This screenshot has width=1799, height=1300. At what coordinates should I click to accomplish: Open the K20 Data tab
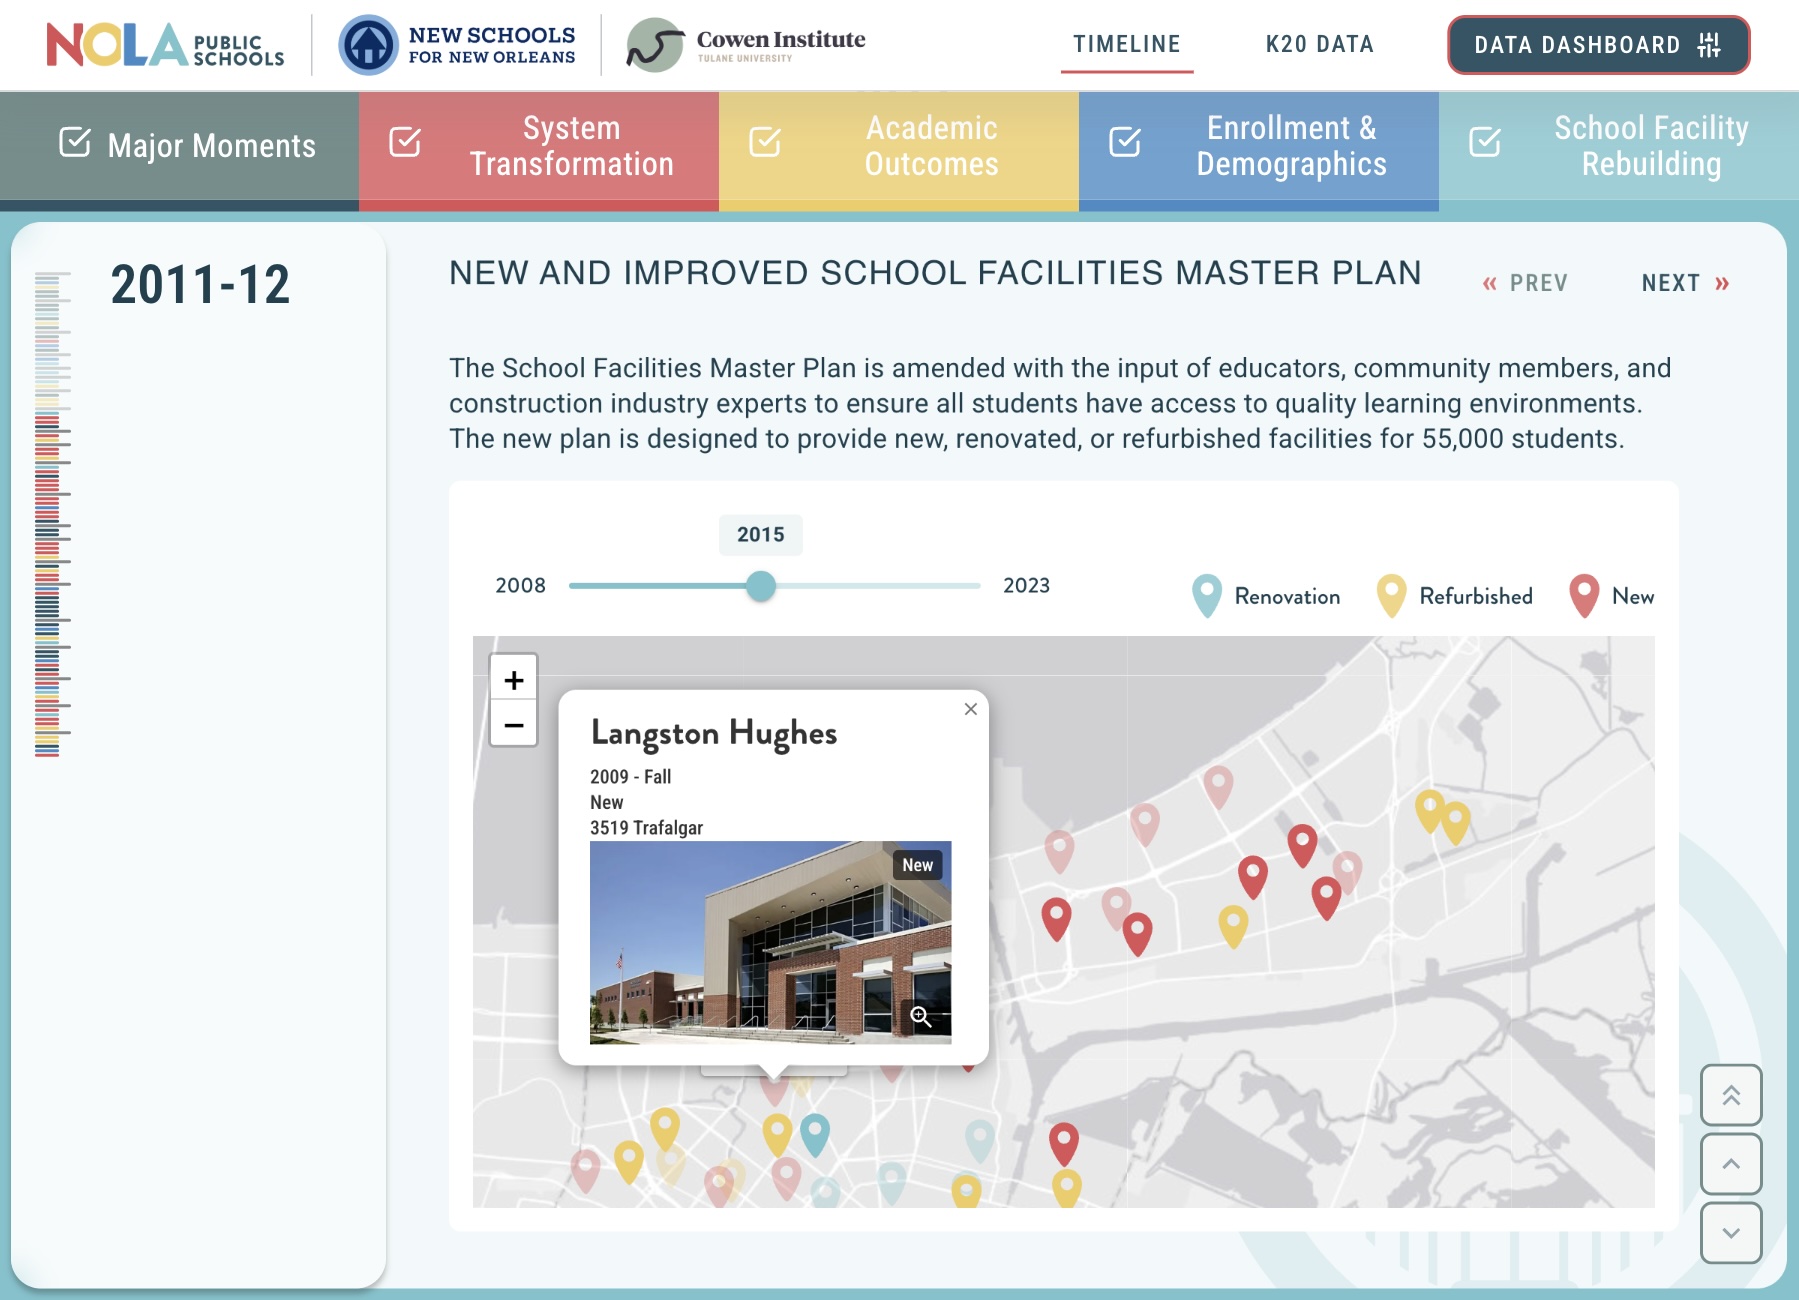[1319, 45]
